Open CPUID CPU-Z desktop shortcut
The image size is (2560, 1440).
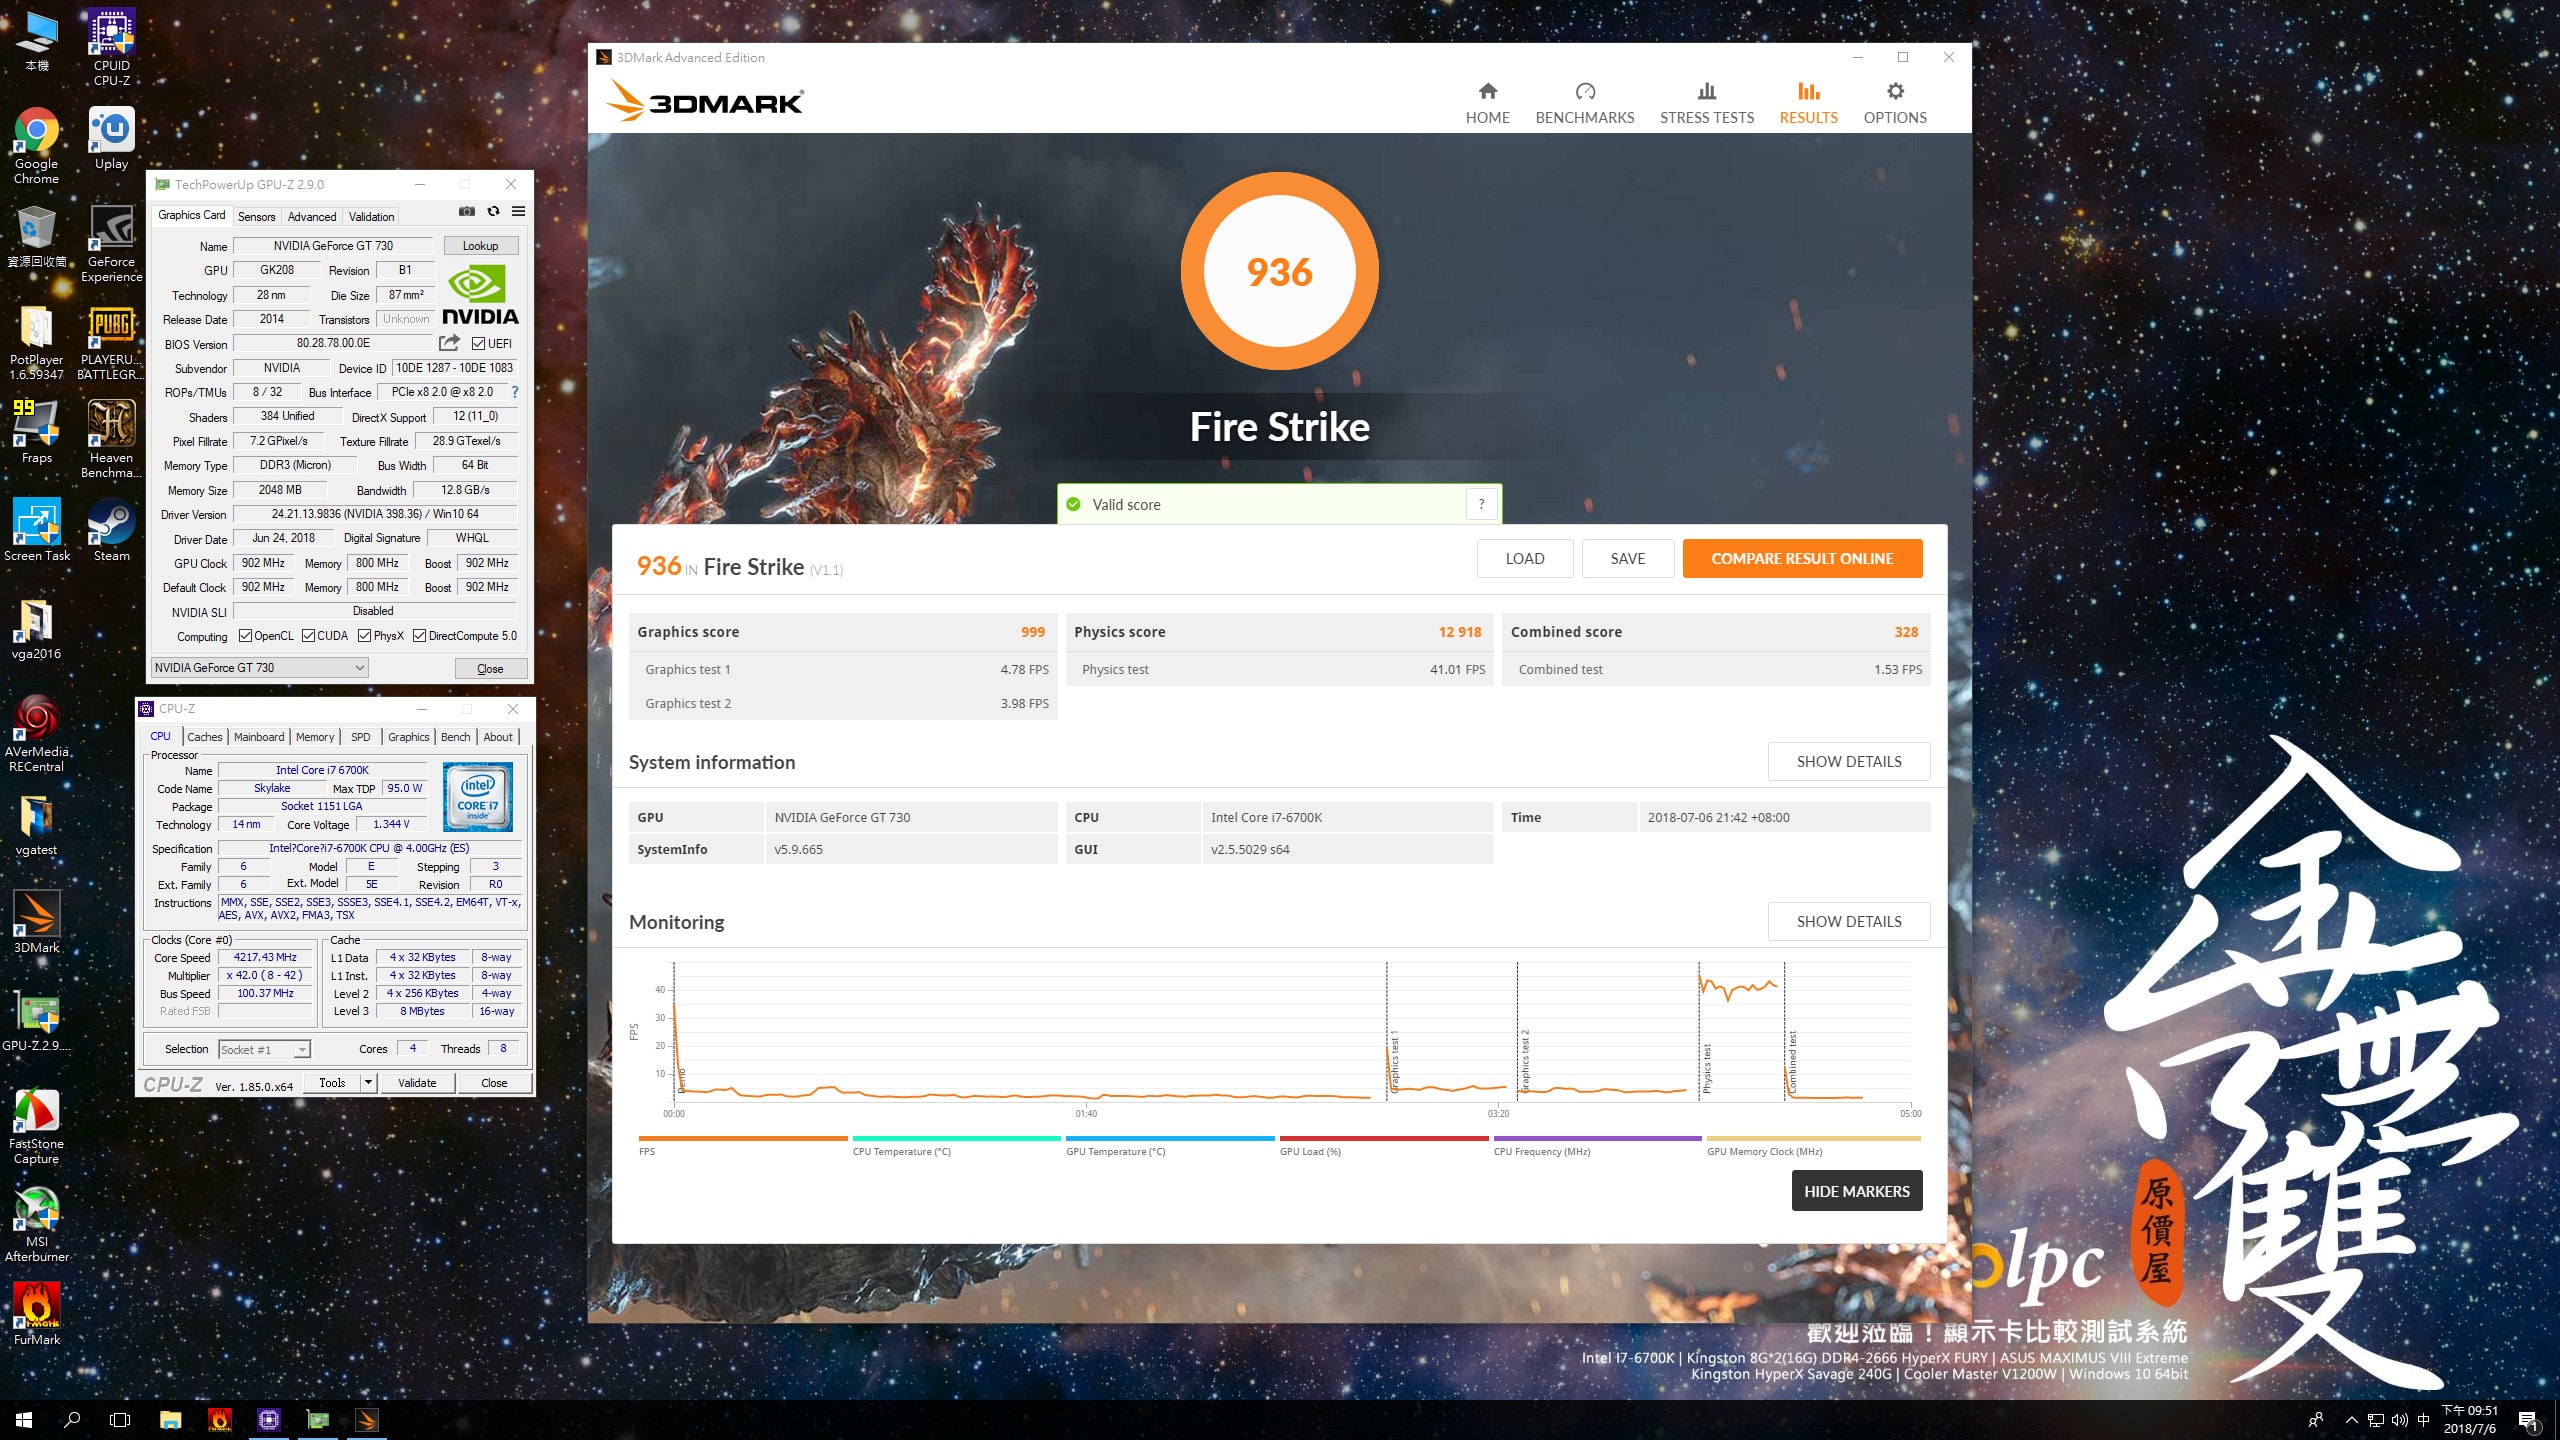click(x=111, y=48)
